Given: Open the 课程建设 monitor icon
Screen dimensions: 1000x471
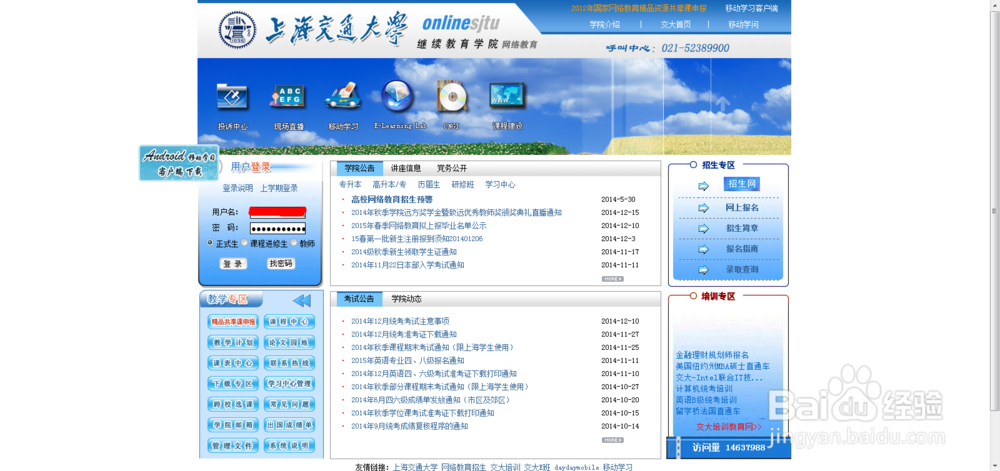Looking at the screenshot, I should (507, 96).
